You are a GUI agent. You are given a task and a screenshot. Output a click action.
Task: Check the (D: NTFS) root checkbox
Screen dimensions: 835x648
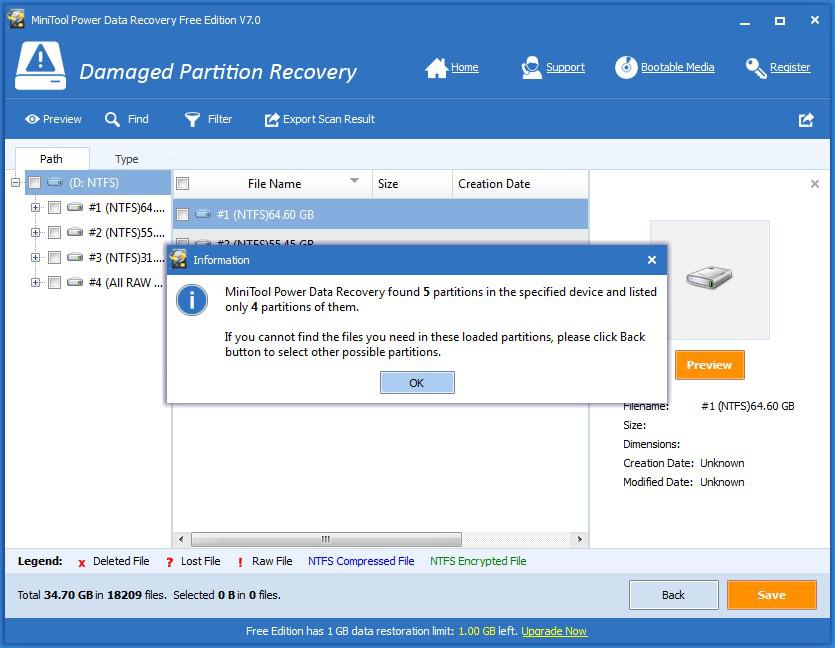(x=35, y=183)
